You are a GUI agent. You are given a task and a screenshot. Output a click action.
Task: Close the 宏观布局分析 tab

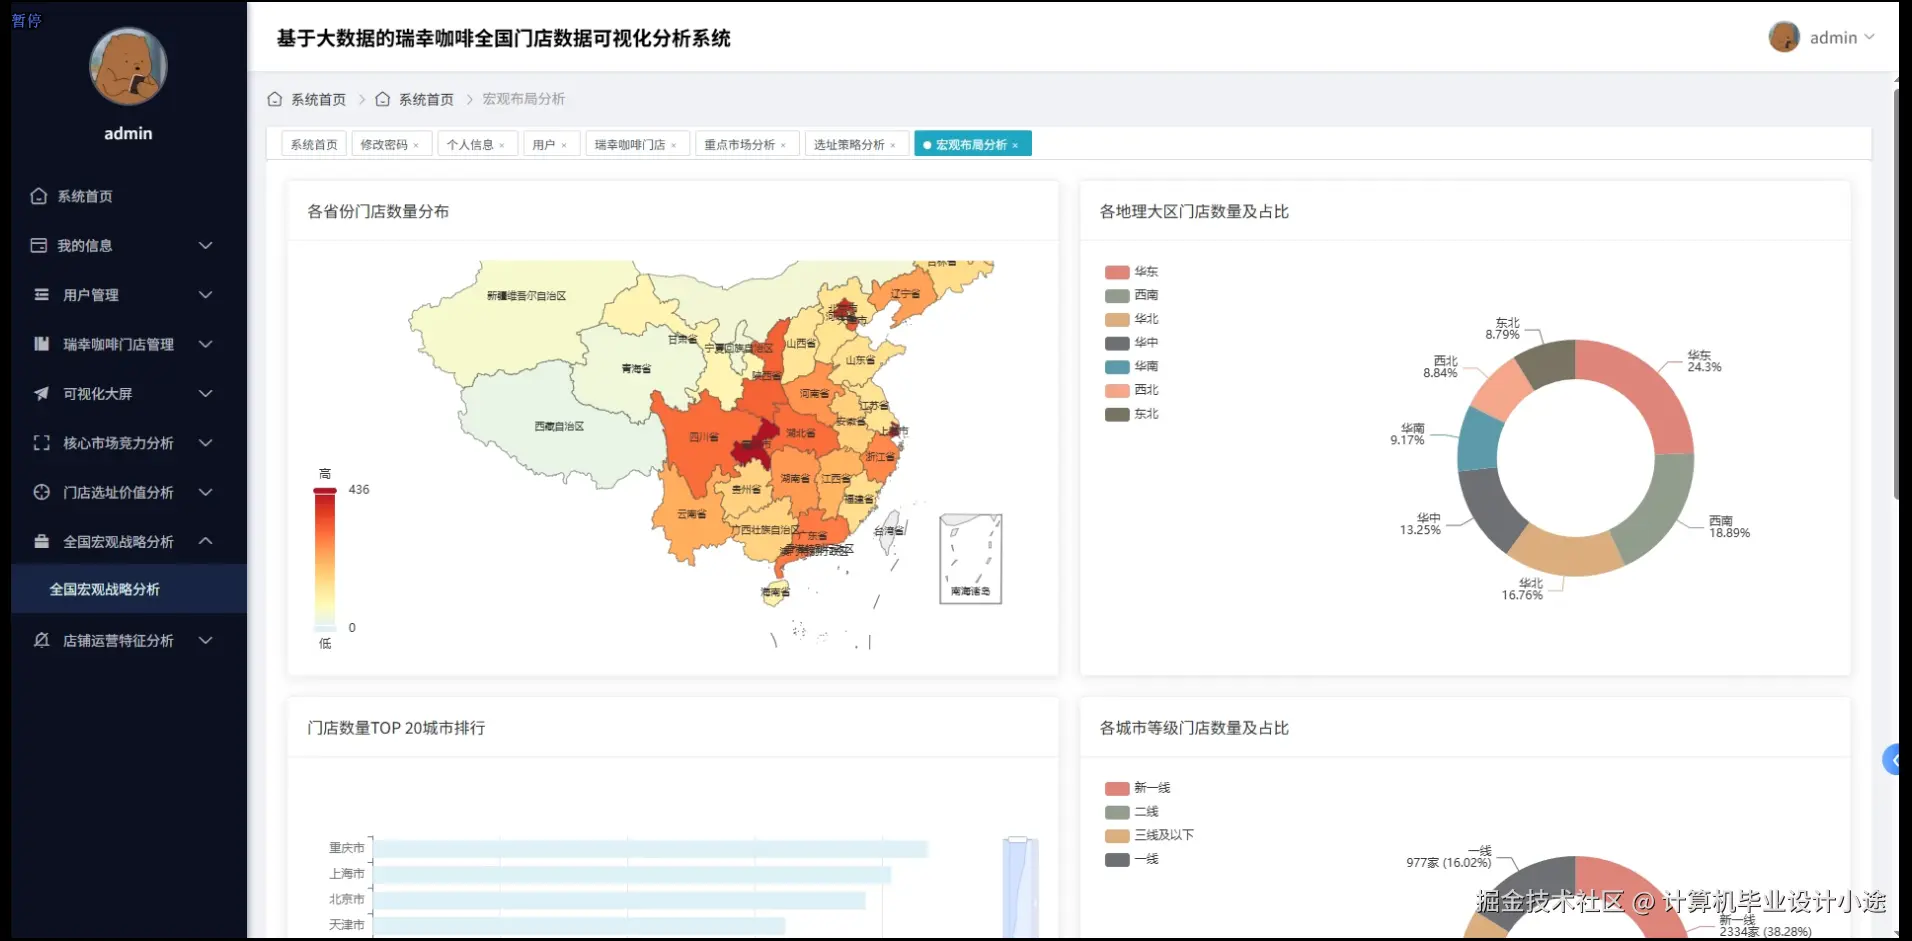click(x=1015, y=145)
